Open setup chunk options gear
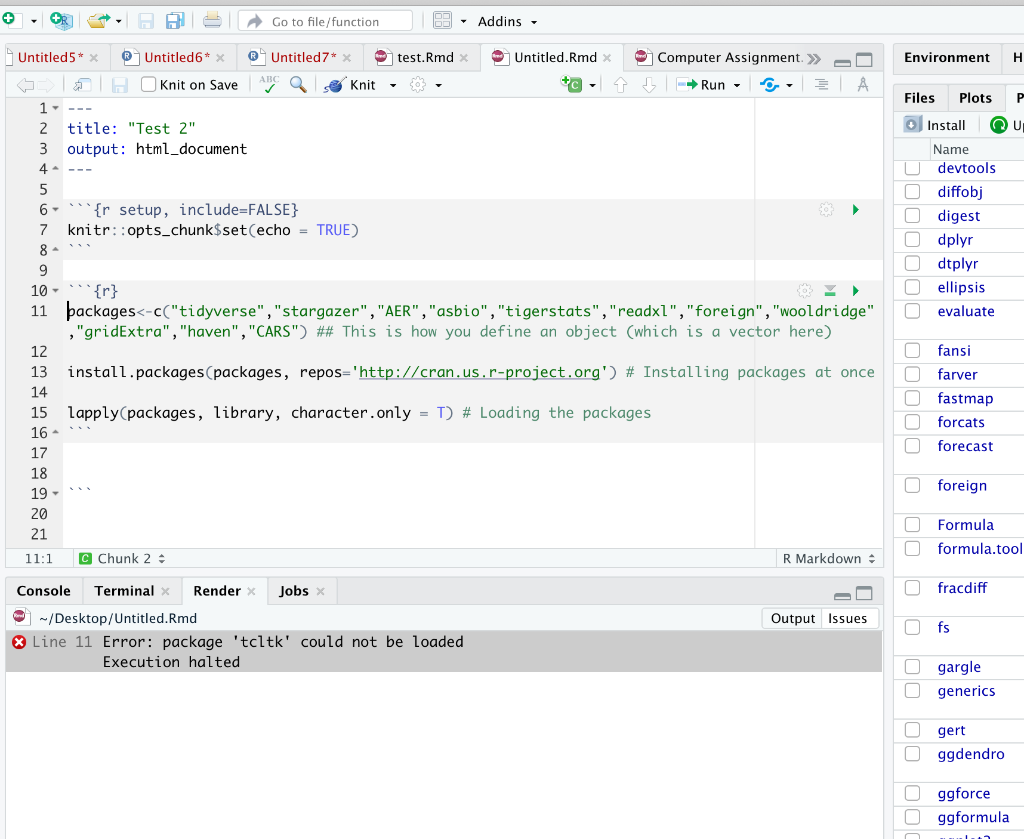The height and width of the screenshot is (839, 1024). pos(826,210)
